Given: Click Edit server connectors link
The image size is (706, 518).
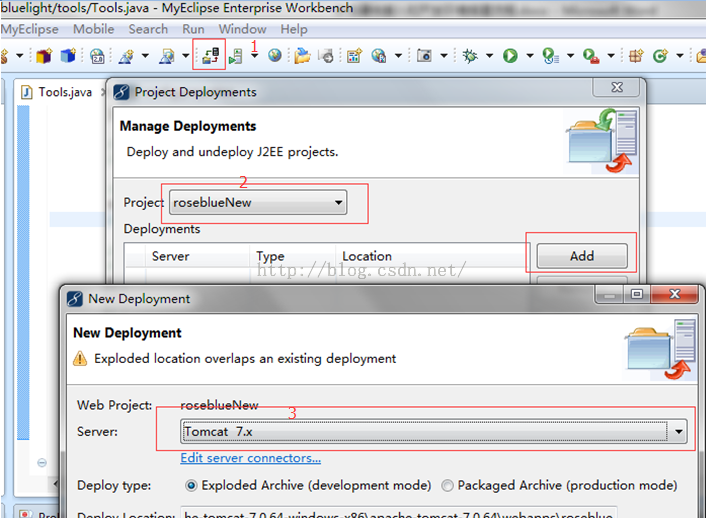Looking at the screenshot, I should (251, 458).
